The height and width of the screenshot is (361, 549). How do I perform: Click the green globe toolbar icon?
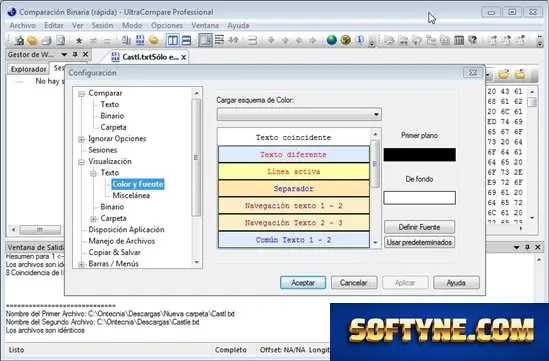(332, 40)
